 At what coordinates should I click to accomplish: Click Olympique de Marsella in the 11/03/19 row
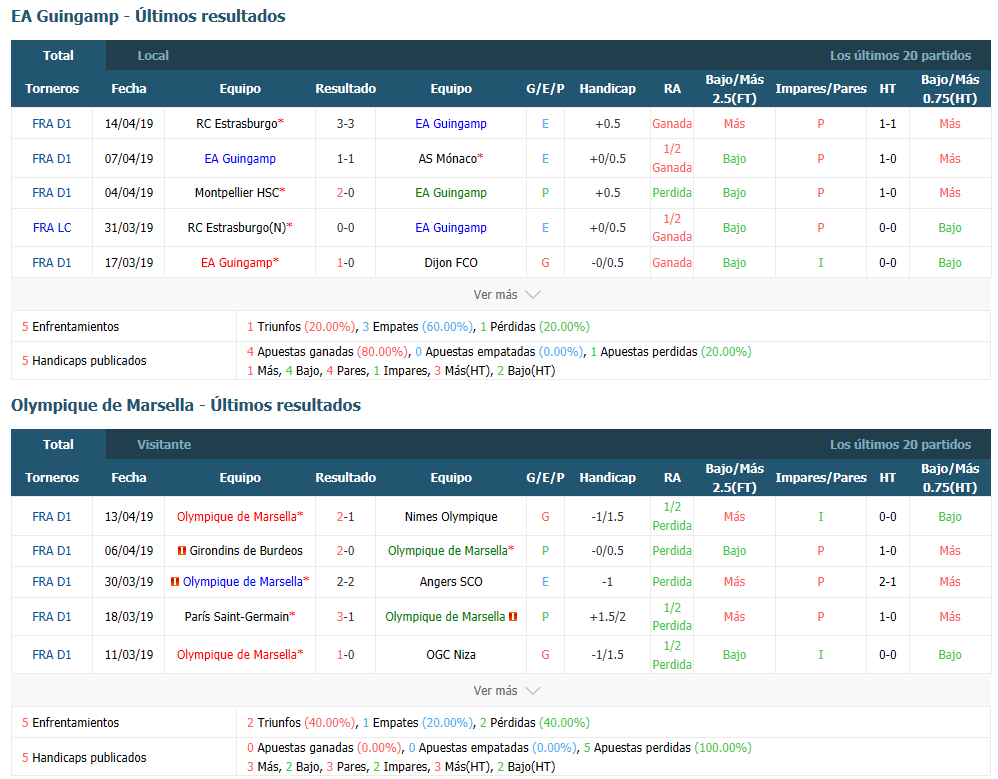coord(237,654)
